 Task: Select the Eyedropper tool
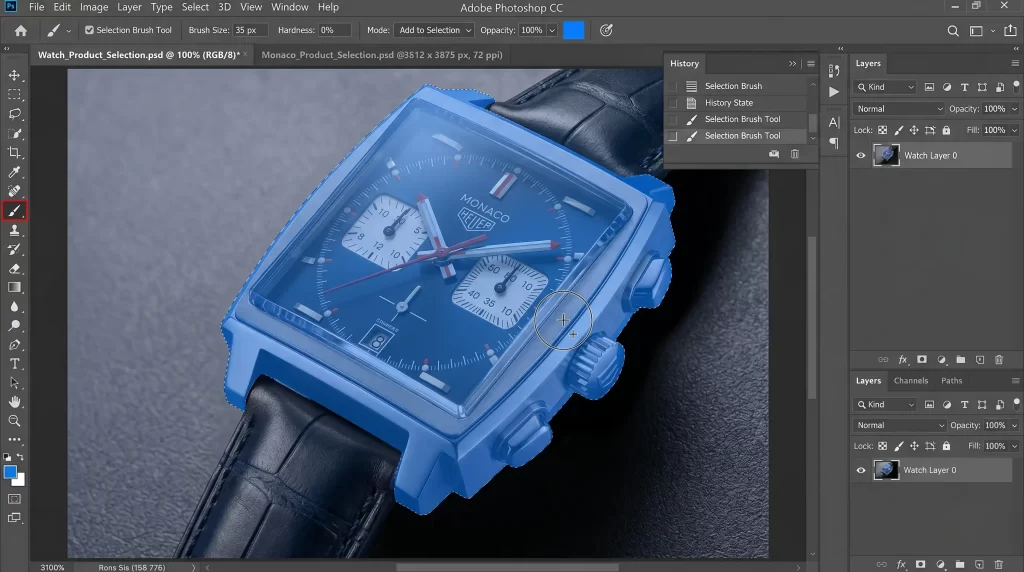tap(14, 172)
